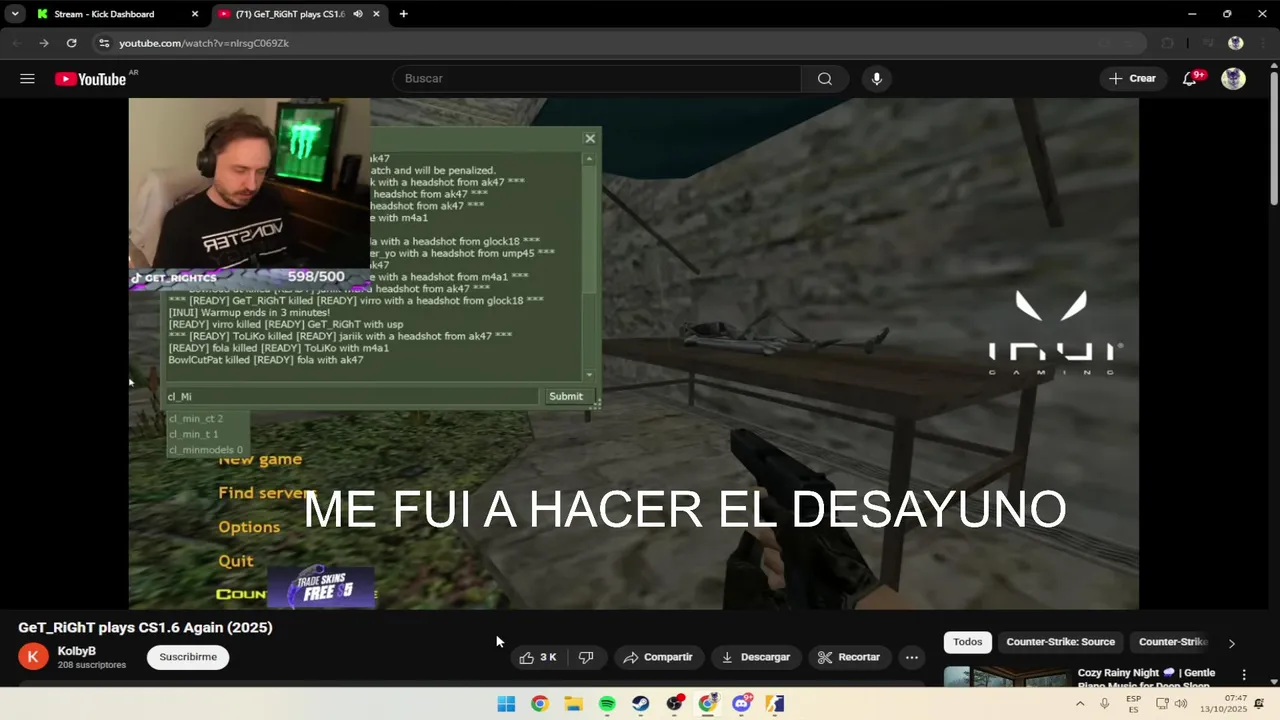Open the YouTube account avatar menu
The width and height of the screenshot is (1280, 720).
1234,79
